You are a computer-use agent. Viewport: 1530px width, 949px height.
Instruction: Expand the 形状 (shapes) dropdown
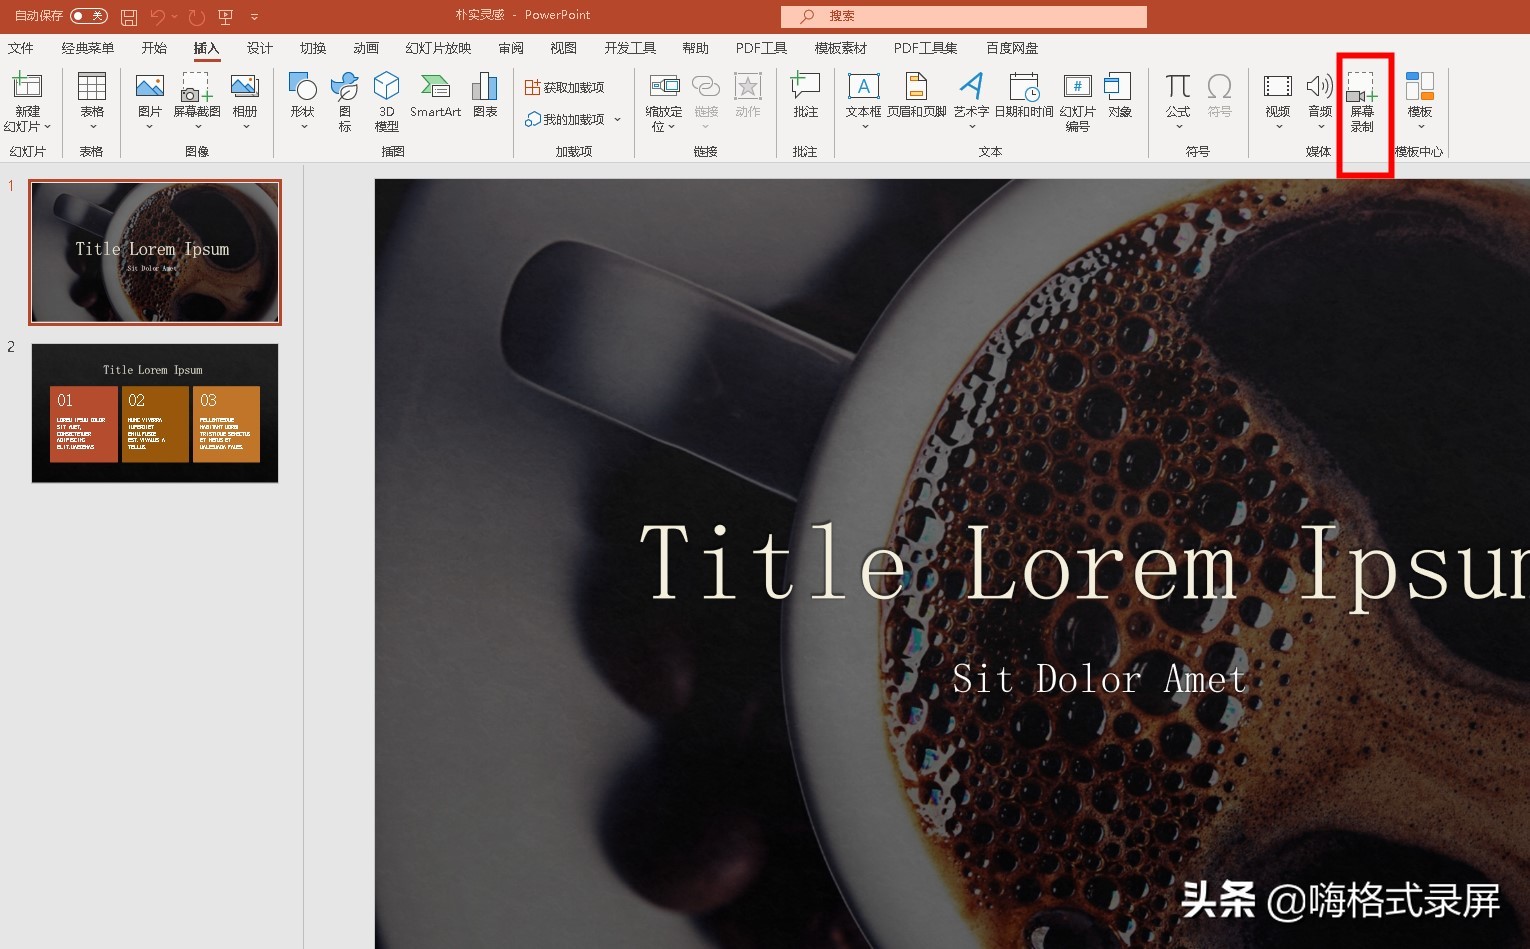[303, 126]
